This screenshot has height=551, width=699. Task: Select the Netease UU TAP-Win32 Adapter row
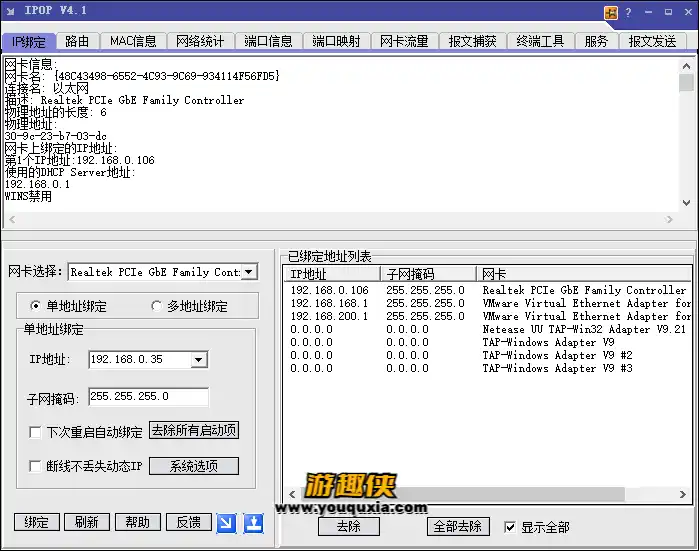[x=488, y=329]
